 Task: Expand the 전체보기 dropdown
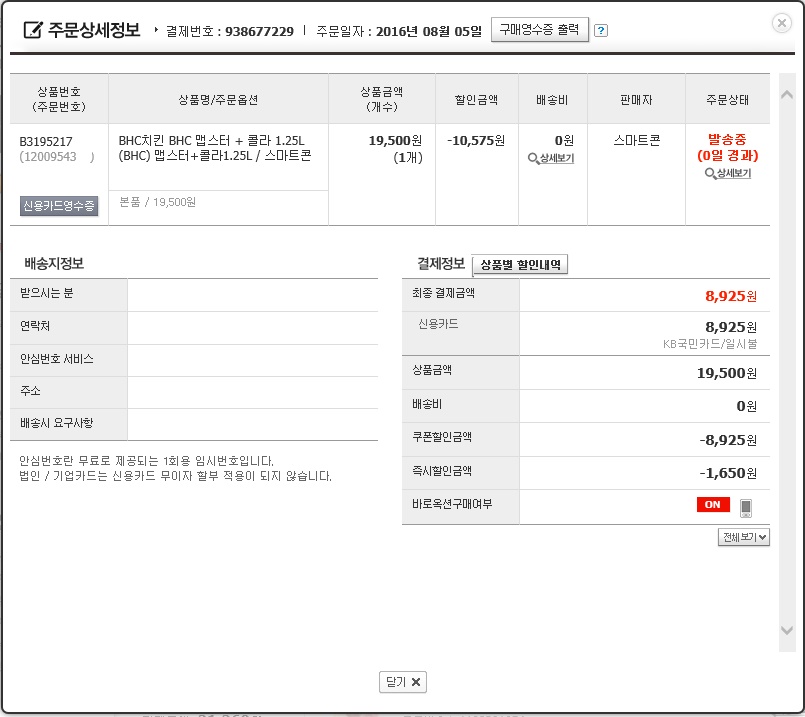point(743,537)
